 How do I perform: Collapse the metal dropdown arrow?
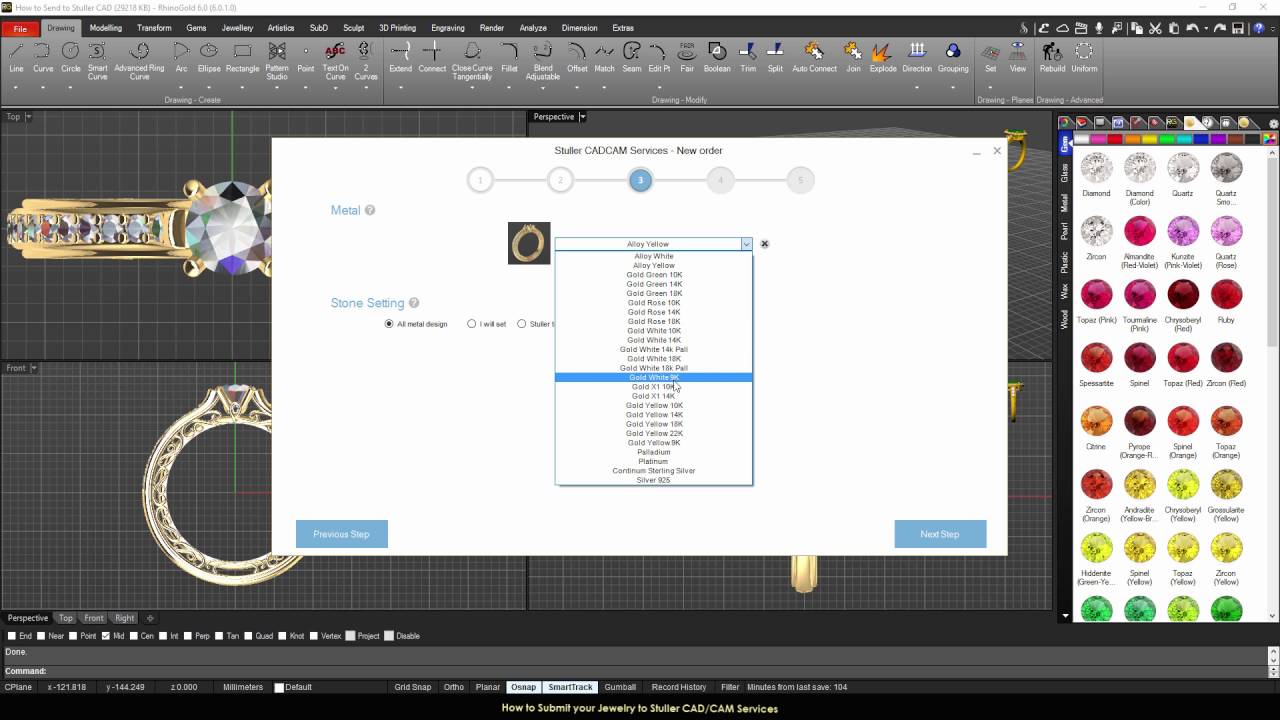[746, 244]
